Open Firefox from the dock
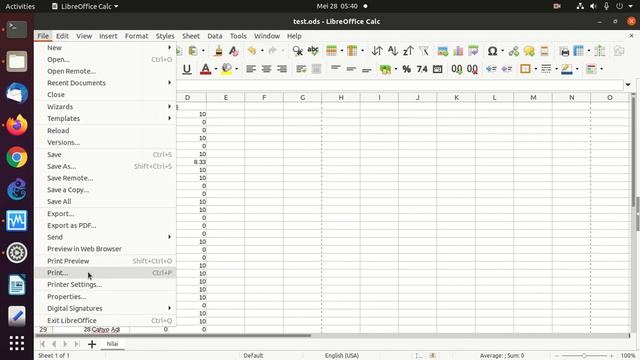This screenshot has height=360, width=640. [x=17, y=125]
